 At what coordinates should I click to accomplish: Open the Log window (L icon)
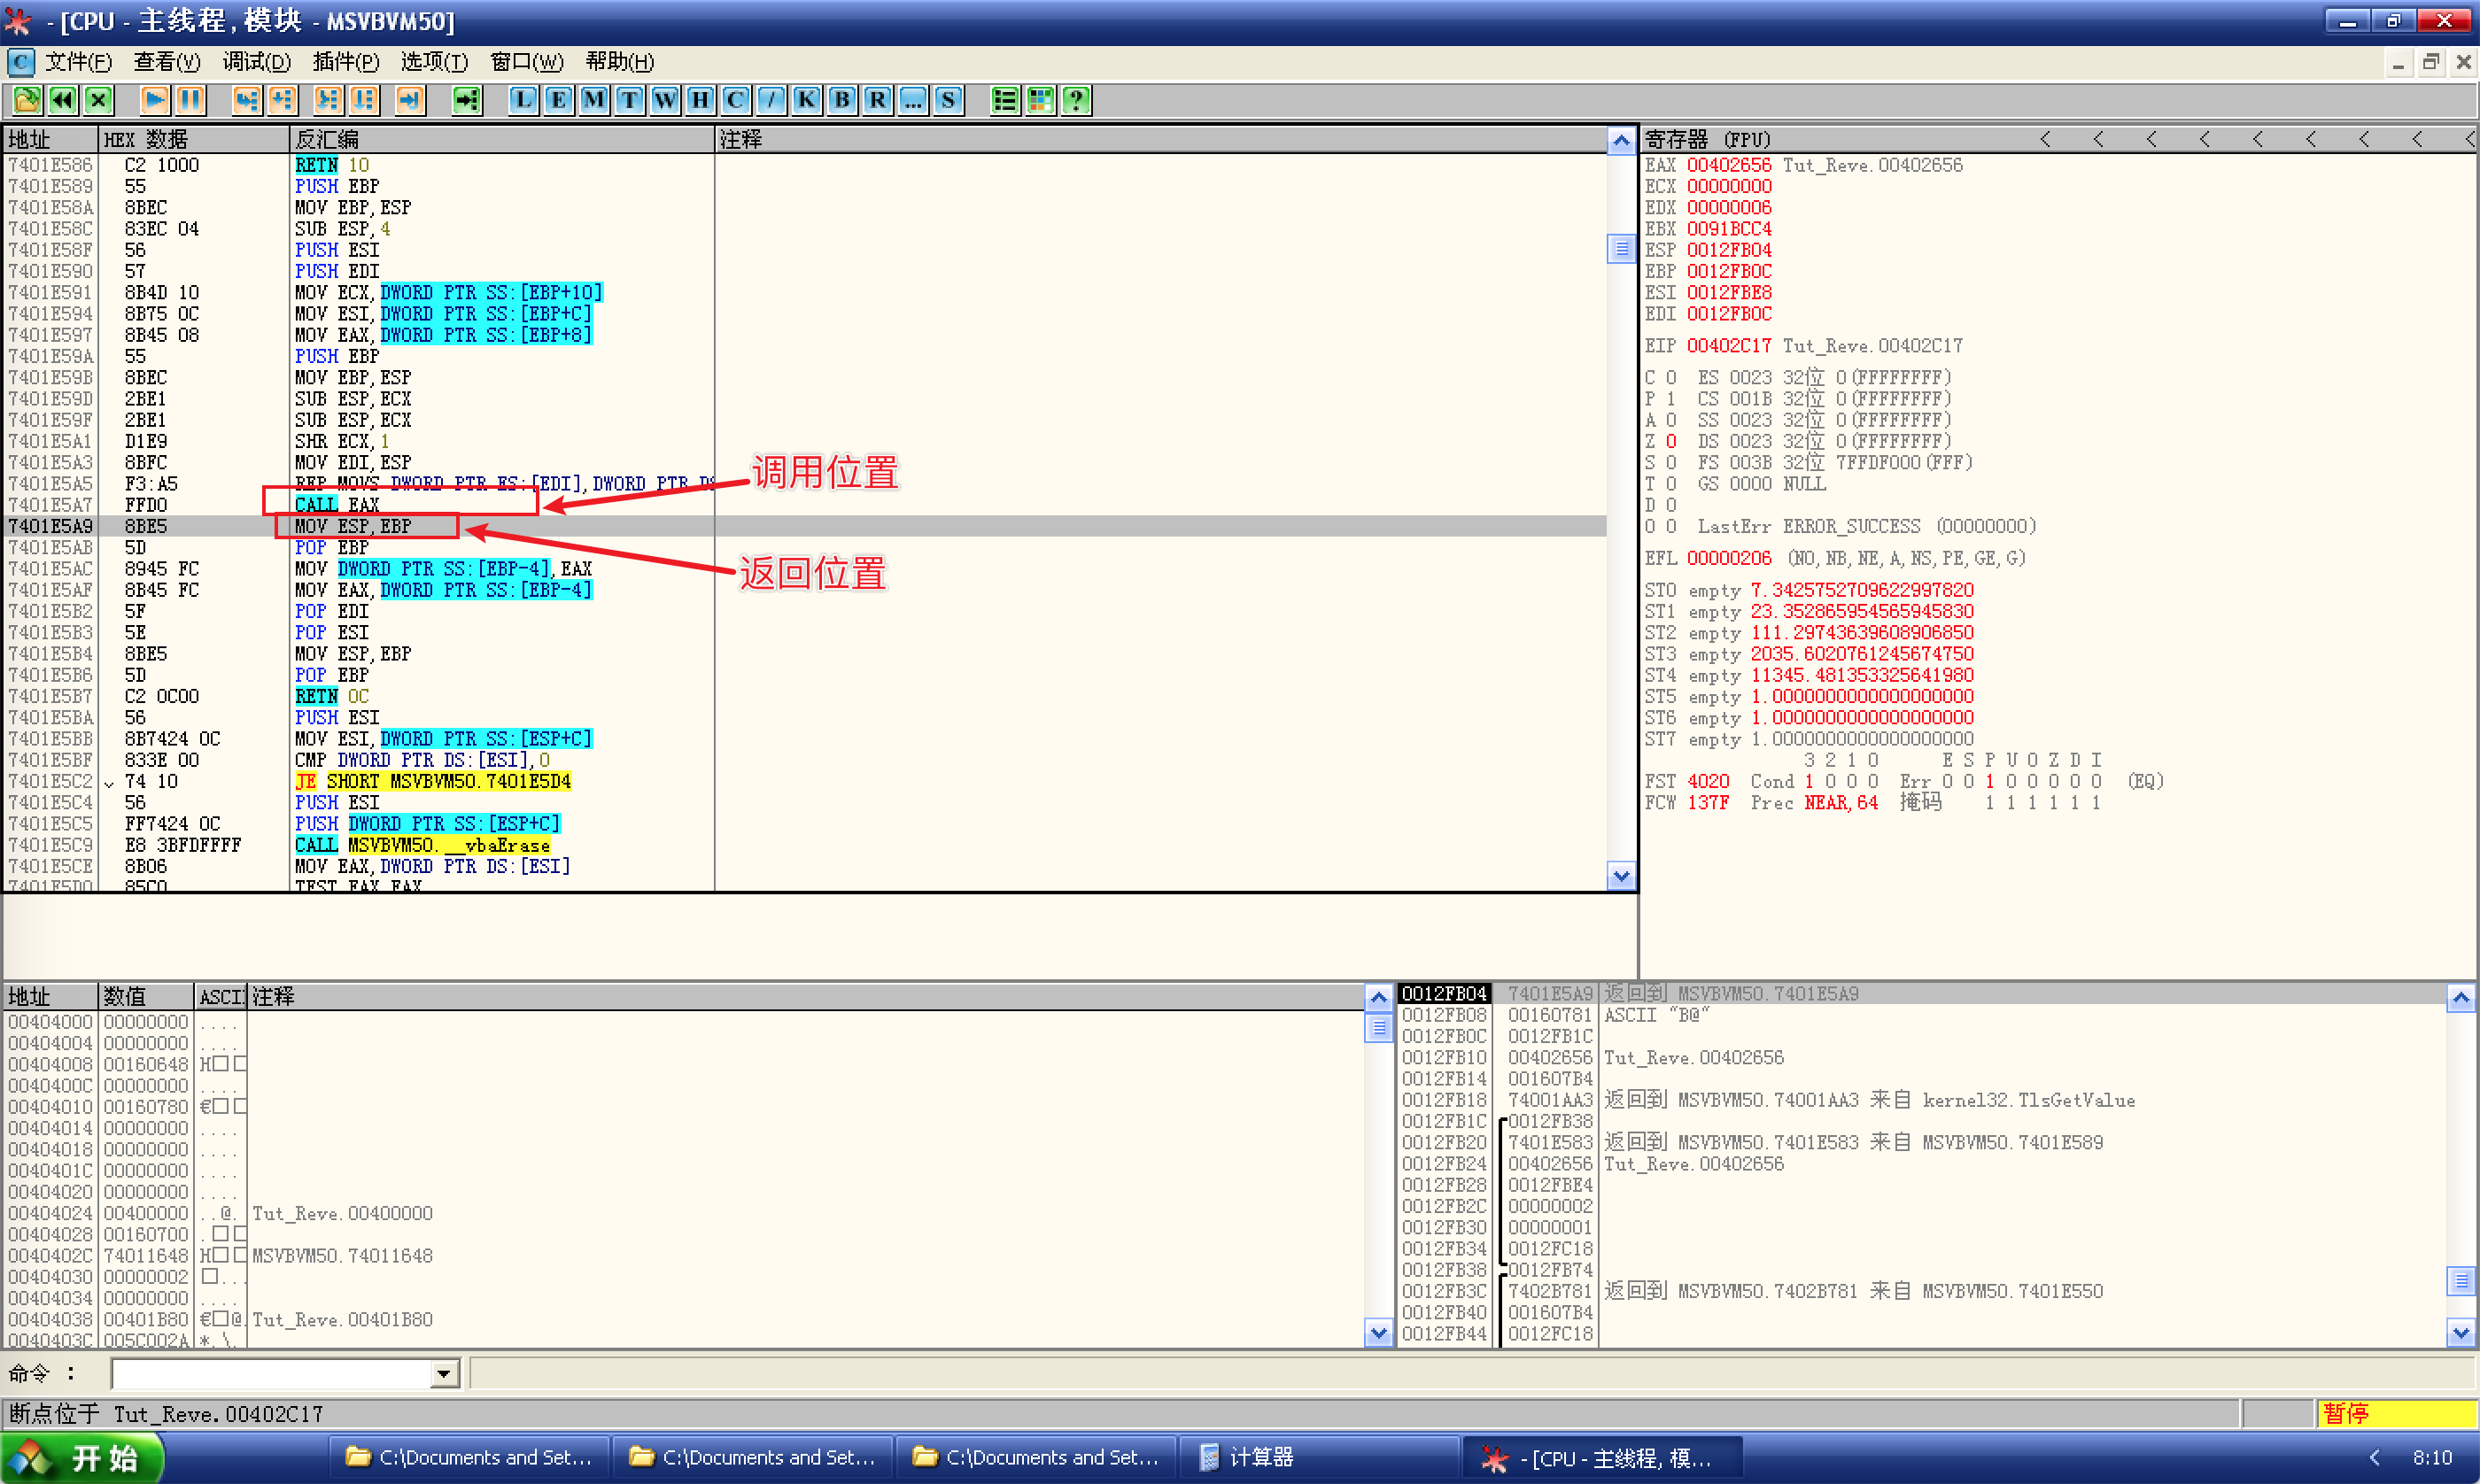pos(523,100)
